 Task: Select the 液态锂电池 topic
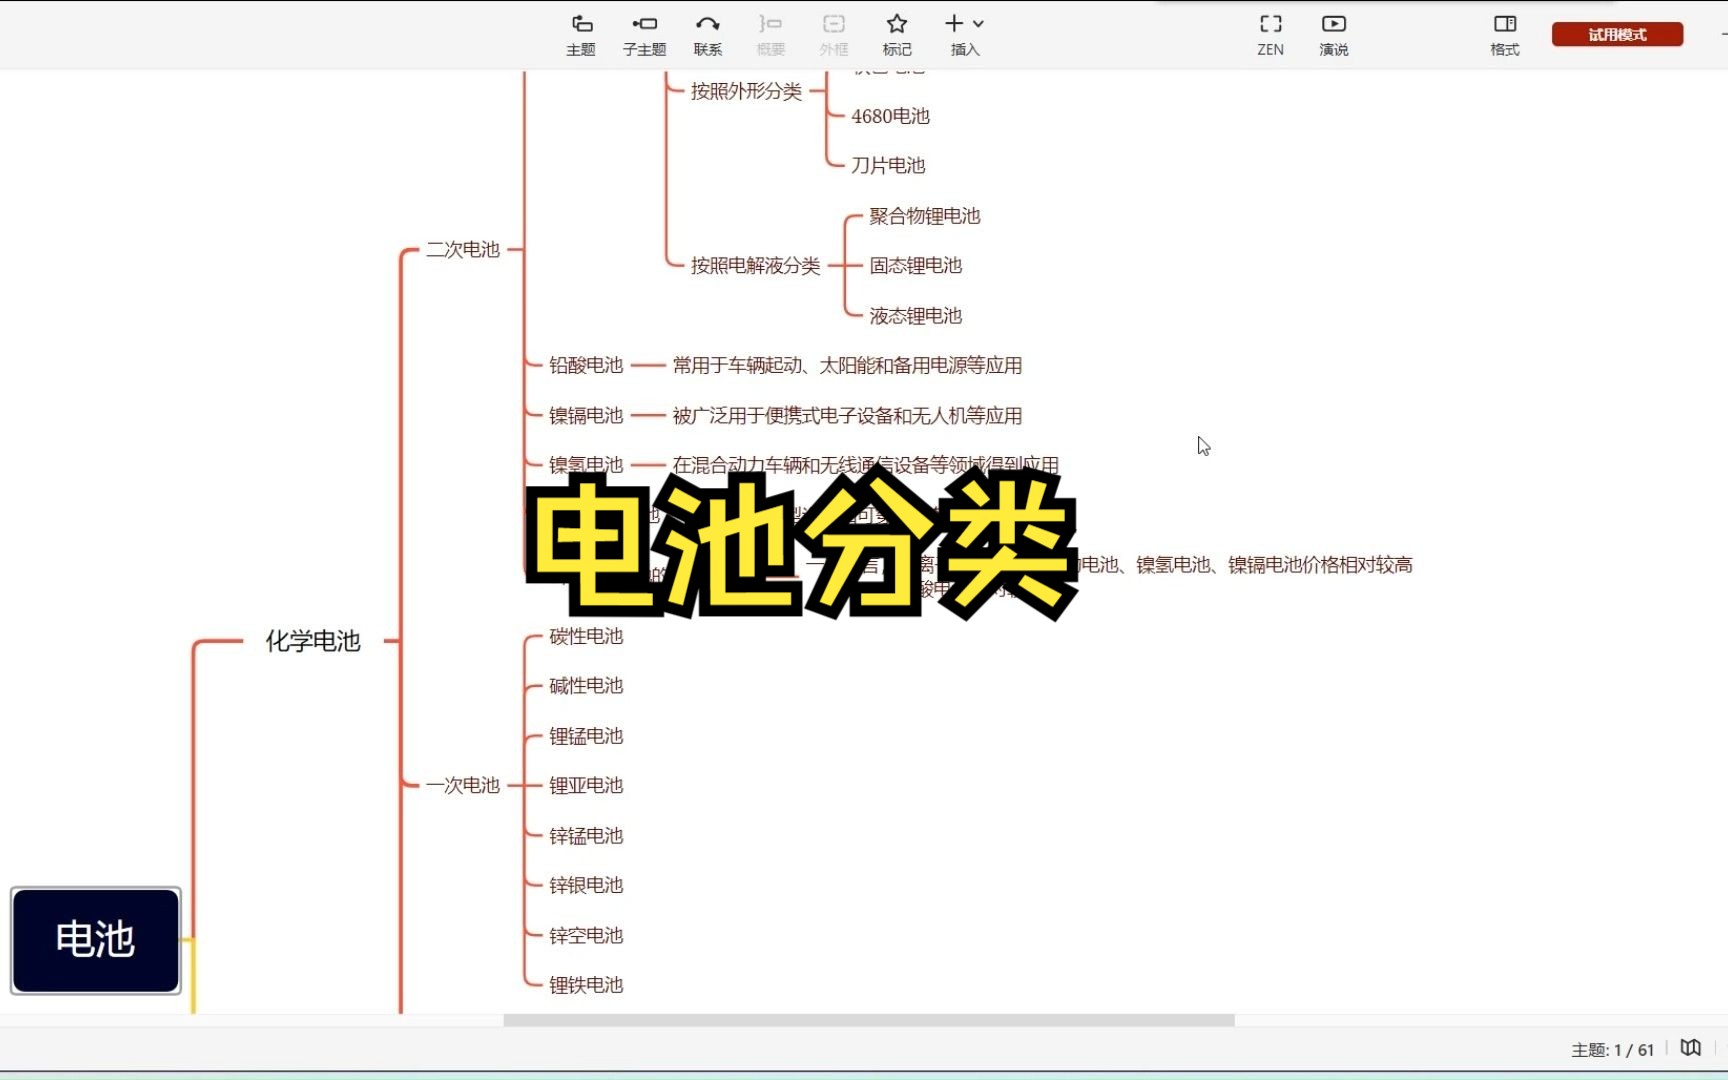coord(916,316)
